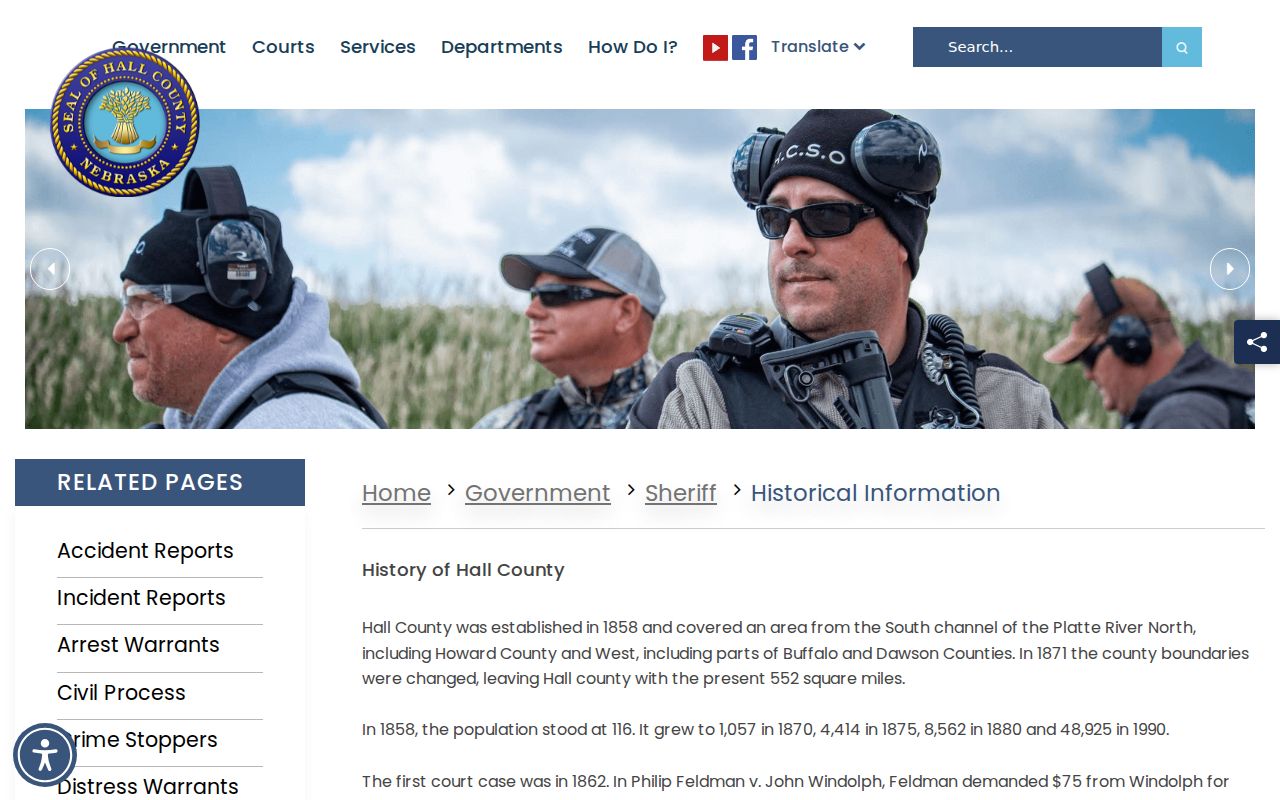Click the search magnifier button
This screenshot has height=800, width=1280.
1182,47
